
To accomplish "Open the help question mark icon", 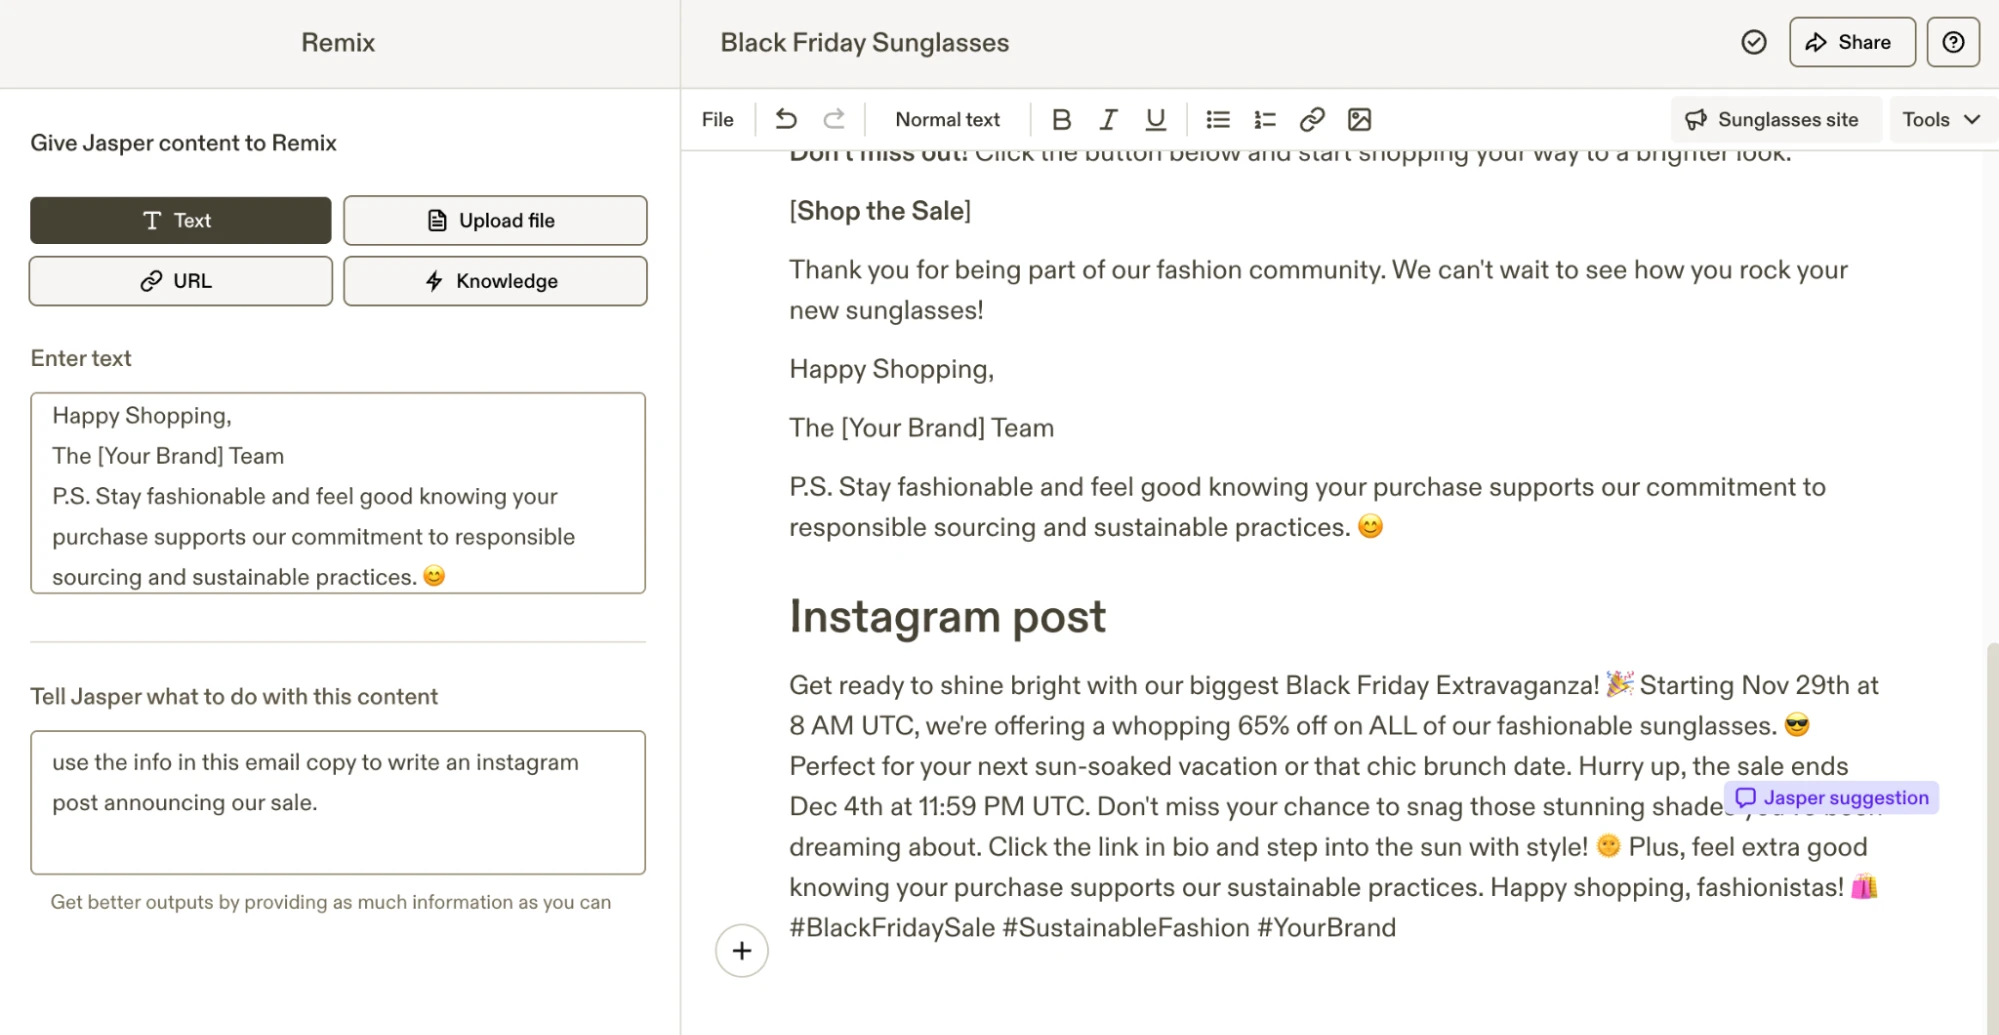I will click(x=1953, y=42).
